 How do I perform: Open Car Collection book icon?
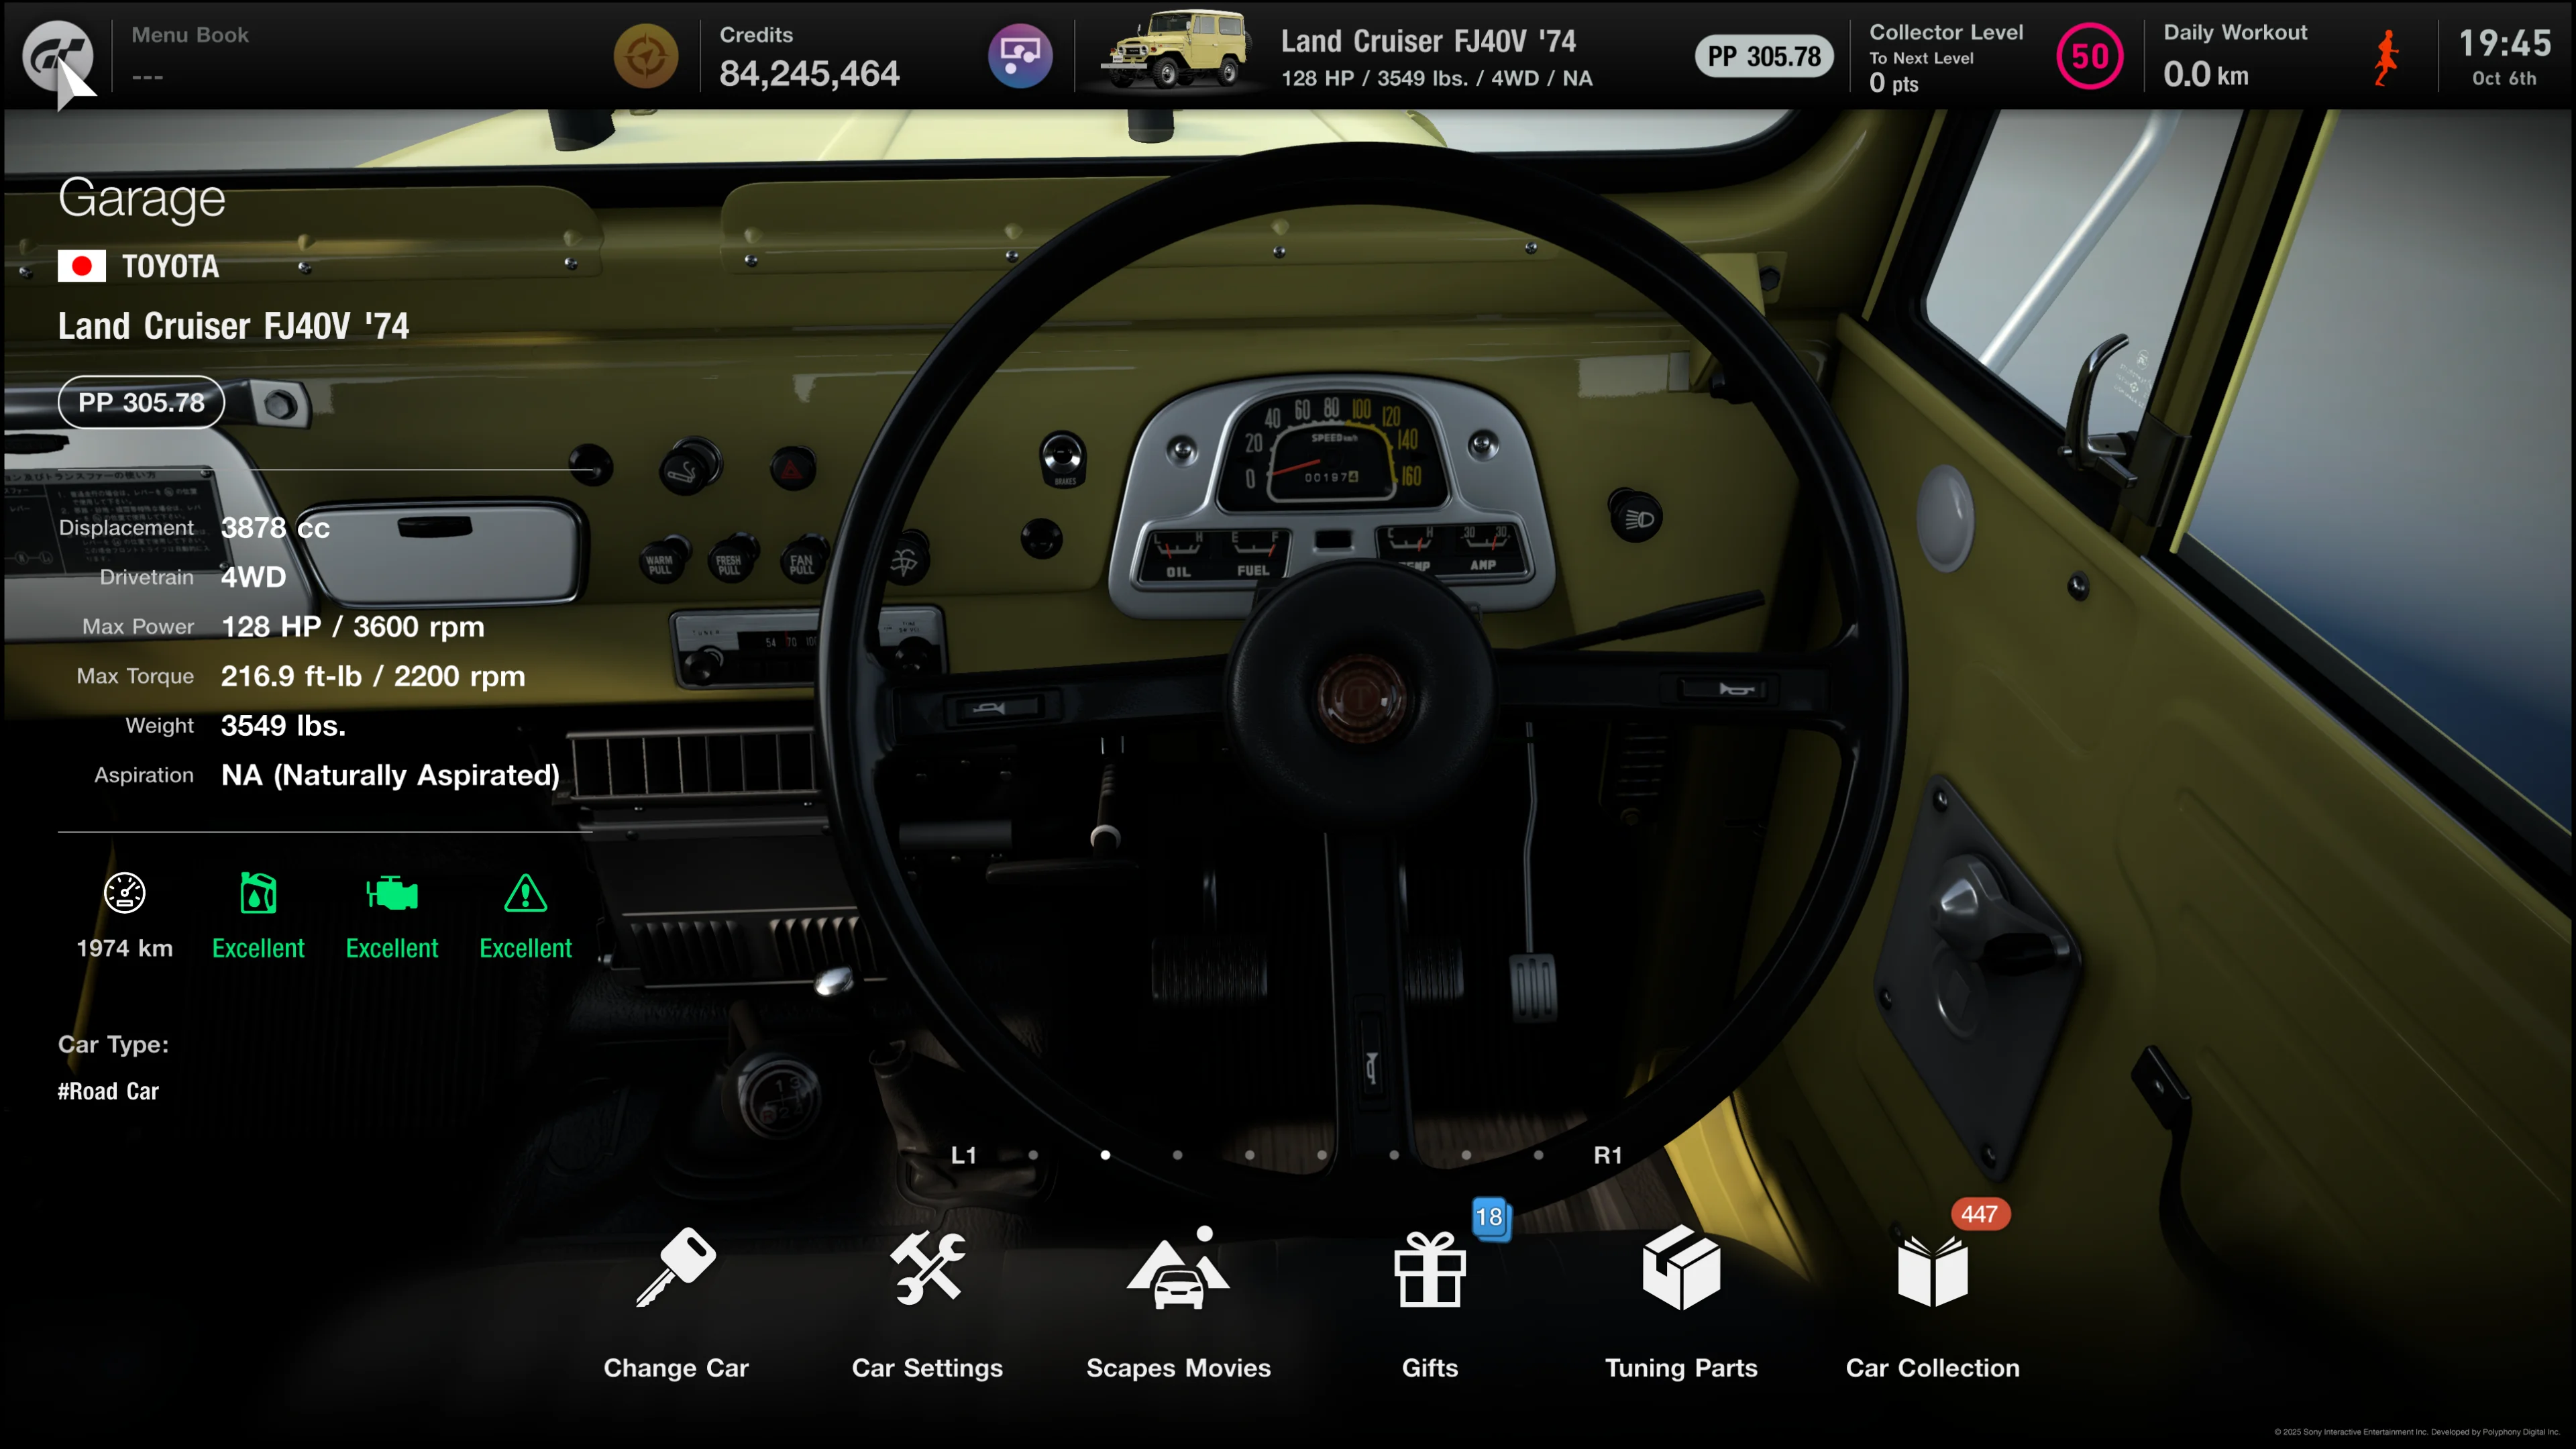click(x=1932, y=1270)
